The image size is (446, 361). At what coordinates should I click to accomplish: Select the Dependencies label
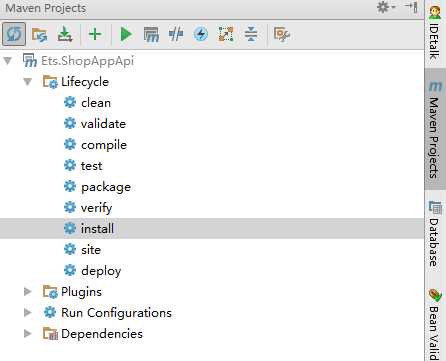[102, 334]
